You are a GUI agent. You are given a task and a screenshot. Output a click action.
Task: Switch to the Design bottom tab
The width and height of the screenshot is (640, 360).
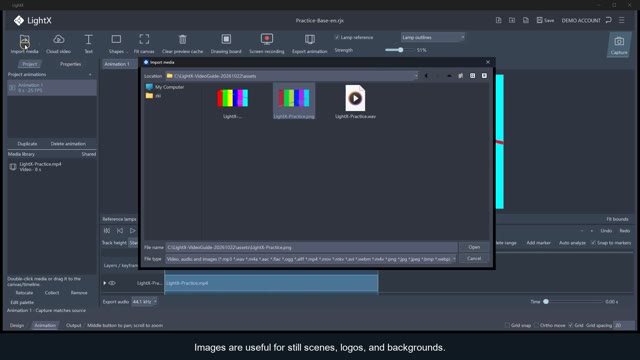pos(17,325)
